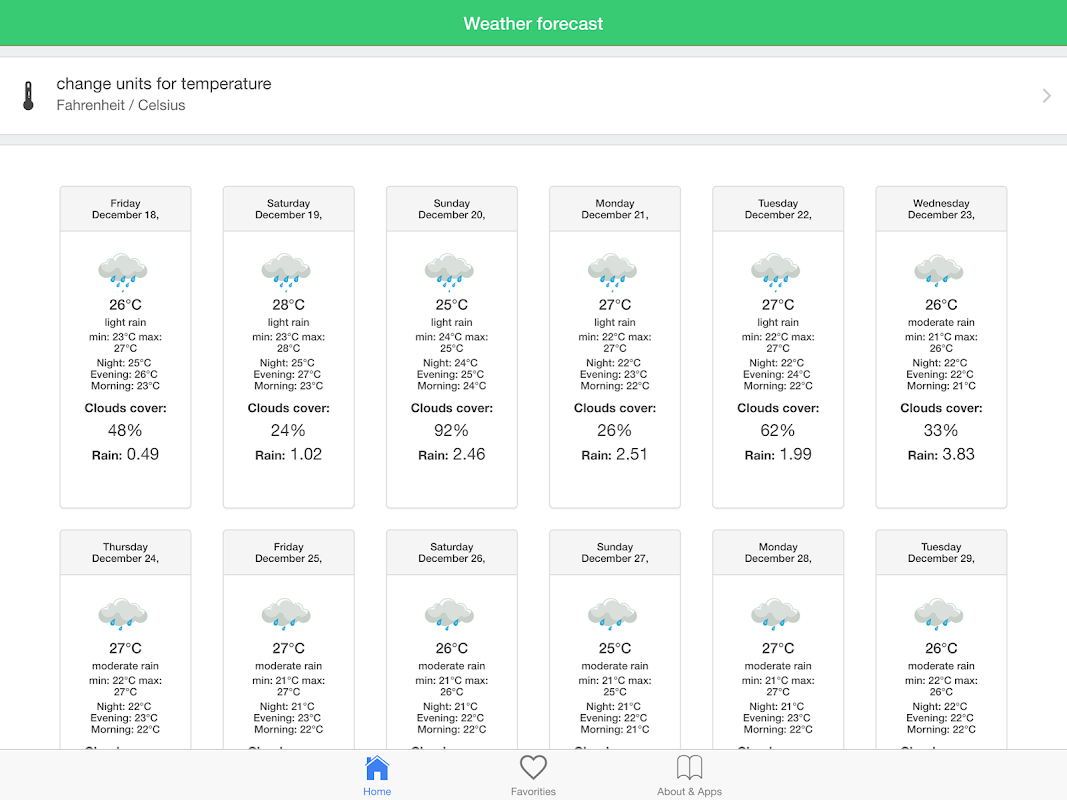Click the thermometer icon
1067x800 pixels.
click(x=28, y=96)
